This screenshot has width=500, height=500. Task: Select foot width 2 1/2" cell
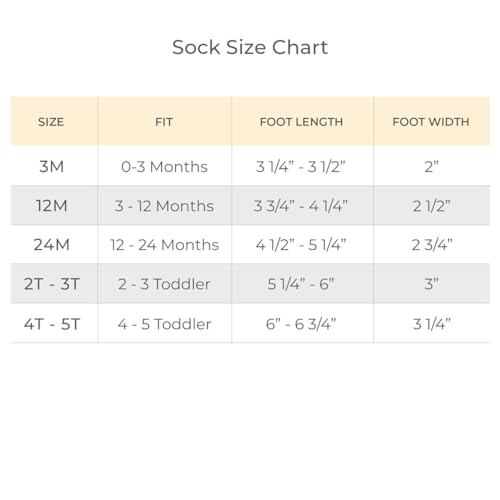click(x=431, y=206)
